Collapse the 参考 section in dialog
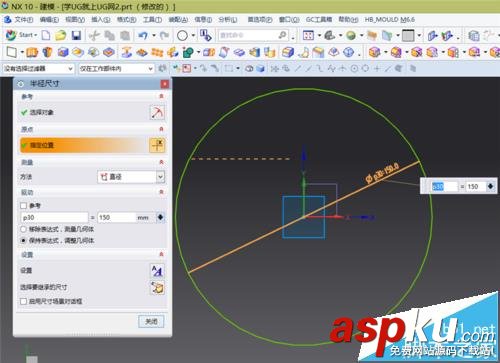This screenshot has width=500, height=363. tap(161, 96)
